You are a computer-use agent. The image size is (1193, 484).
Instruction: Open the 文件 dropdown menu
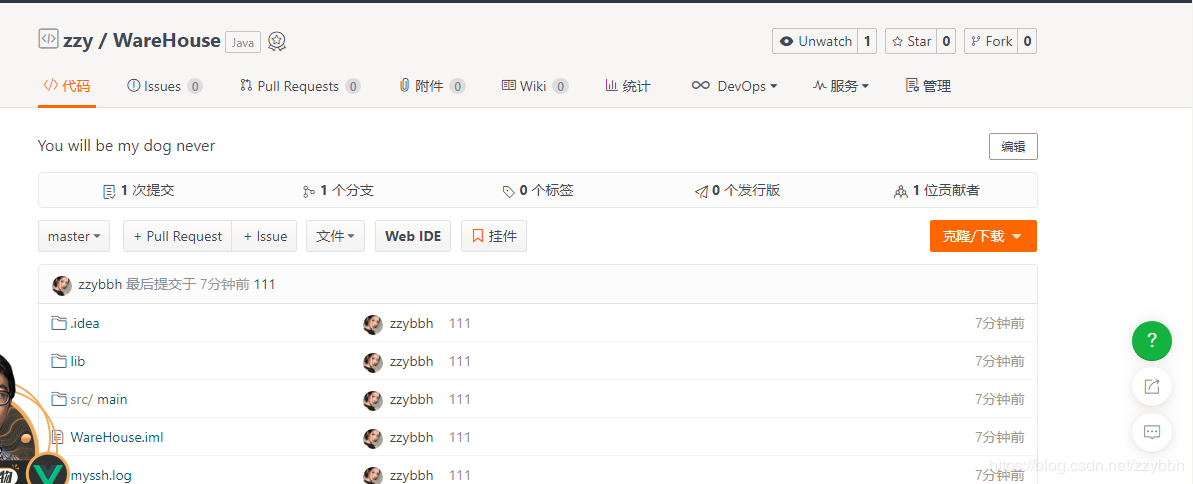point(336,236)
